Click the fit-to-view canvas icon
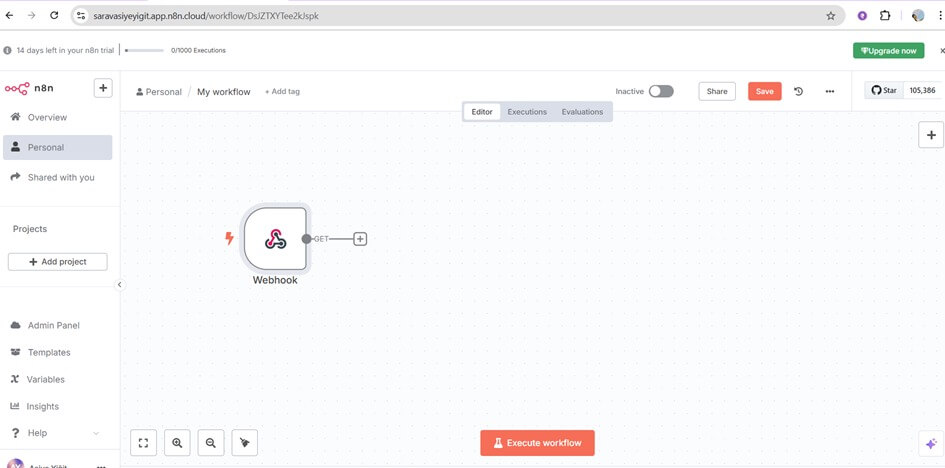The height and width of the screenshot is (468, 945). [x=144, y=442]
